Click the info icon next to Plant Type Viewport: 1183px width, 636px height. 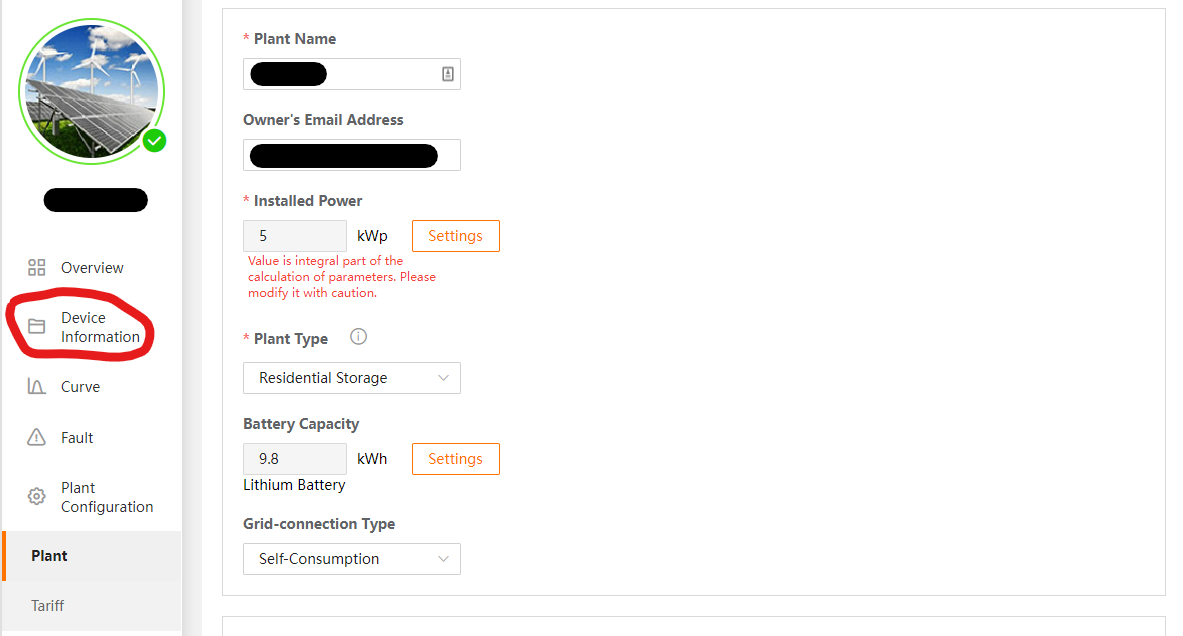(358, 336)
